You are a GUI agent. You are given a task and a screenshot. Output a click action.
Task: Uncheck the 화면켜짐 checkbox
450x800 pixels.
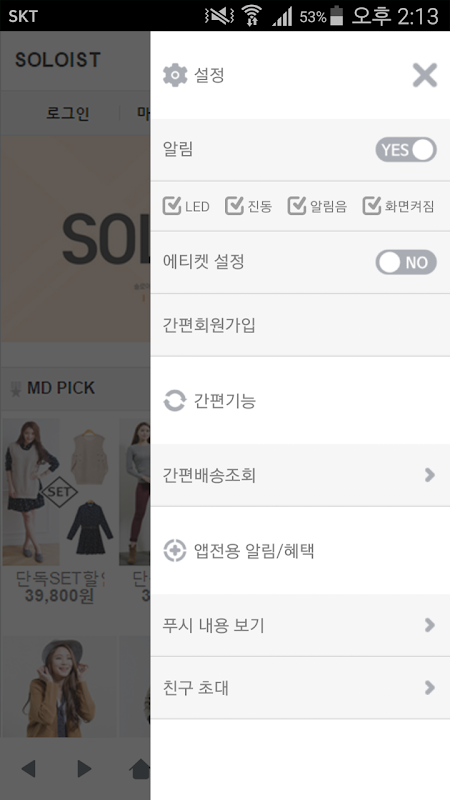click(372, 206)
